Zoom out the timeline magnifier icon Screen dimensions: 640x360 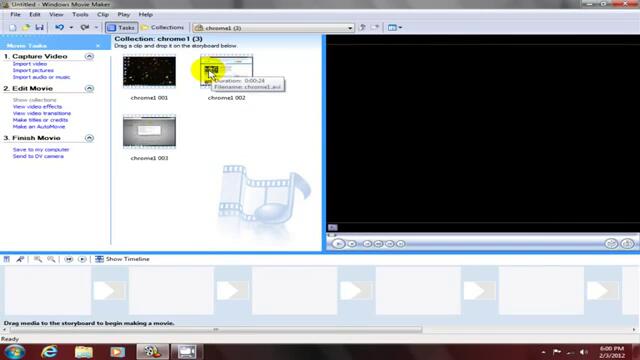(x=51, y=259)
